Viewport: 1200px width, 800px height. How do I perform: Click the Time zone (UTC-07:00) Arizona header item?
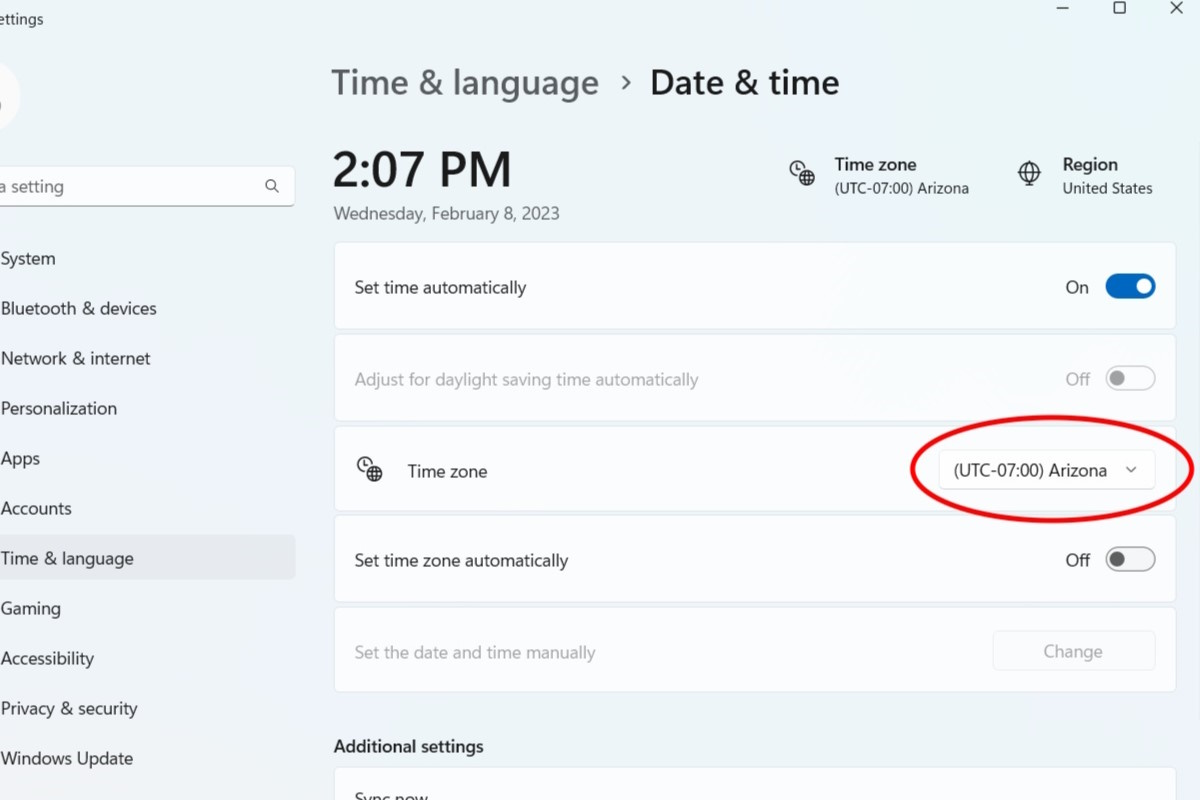pos(879,175)
